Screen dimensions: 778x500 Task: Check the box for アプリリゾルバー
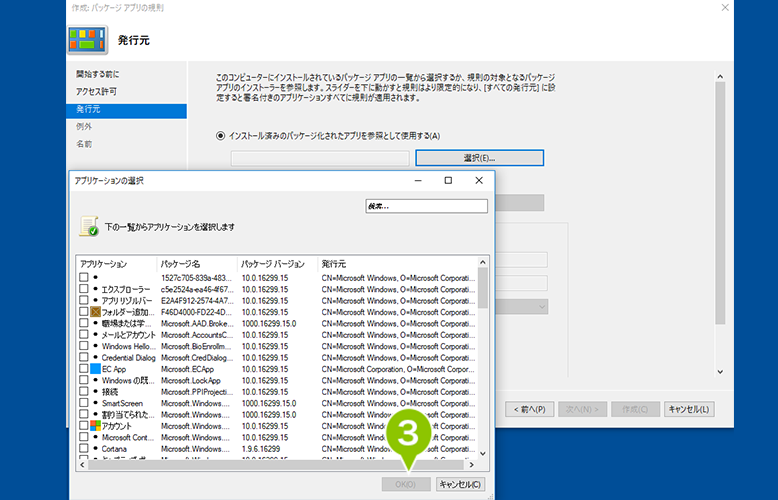click(x=84, y=300)
